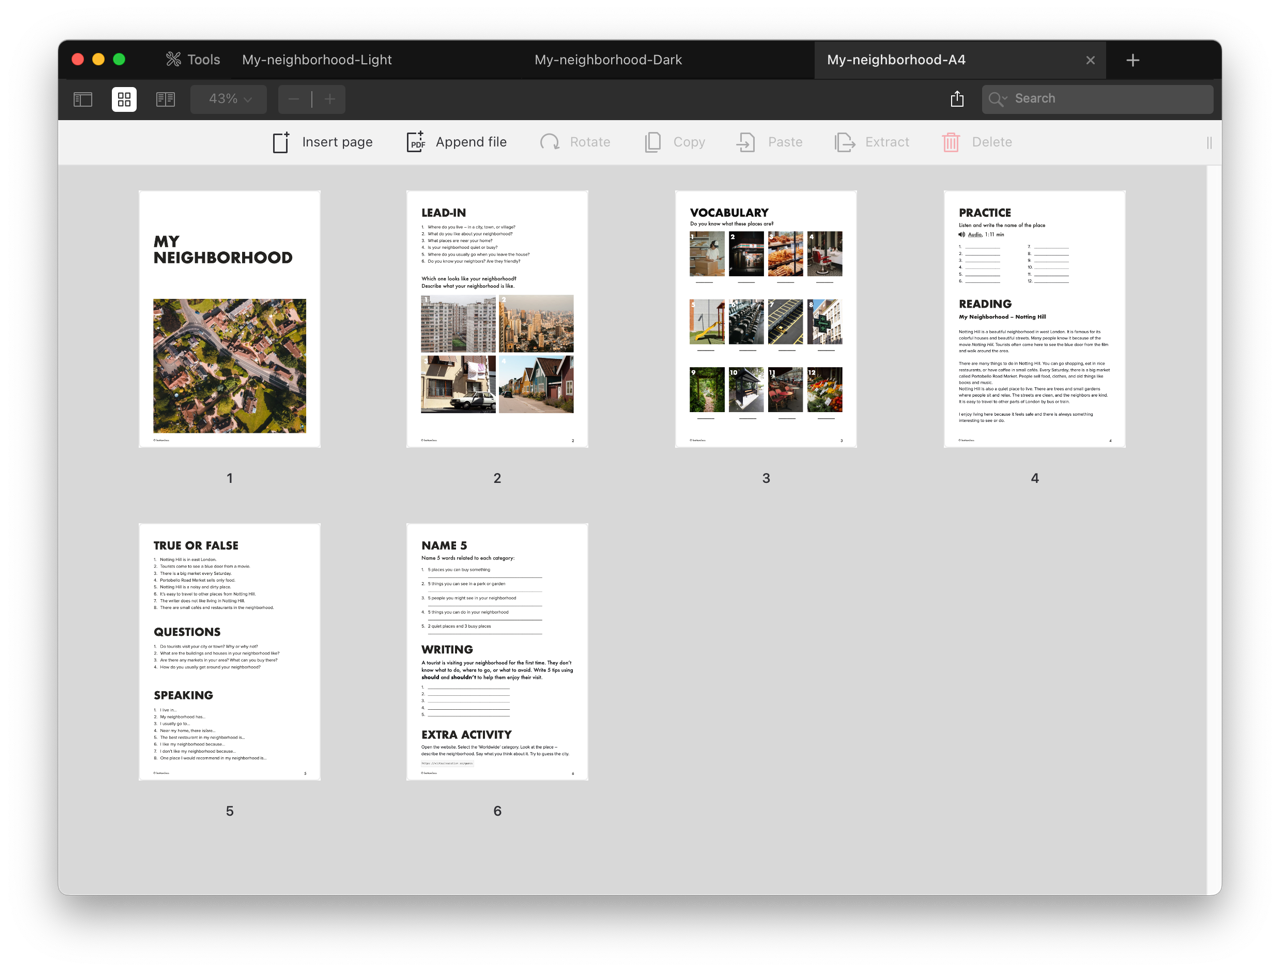Open the Share menu via share icon
The image size is (1280, 972).
[956, 98]
